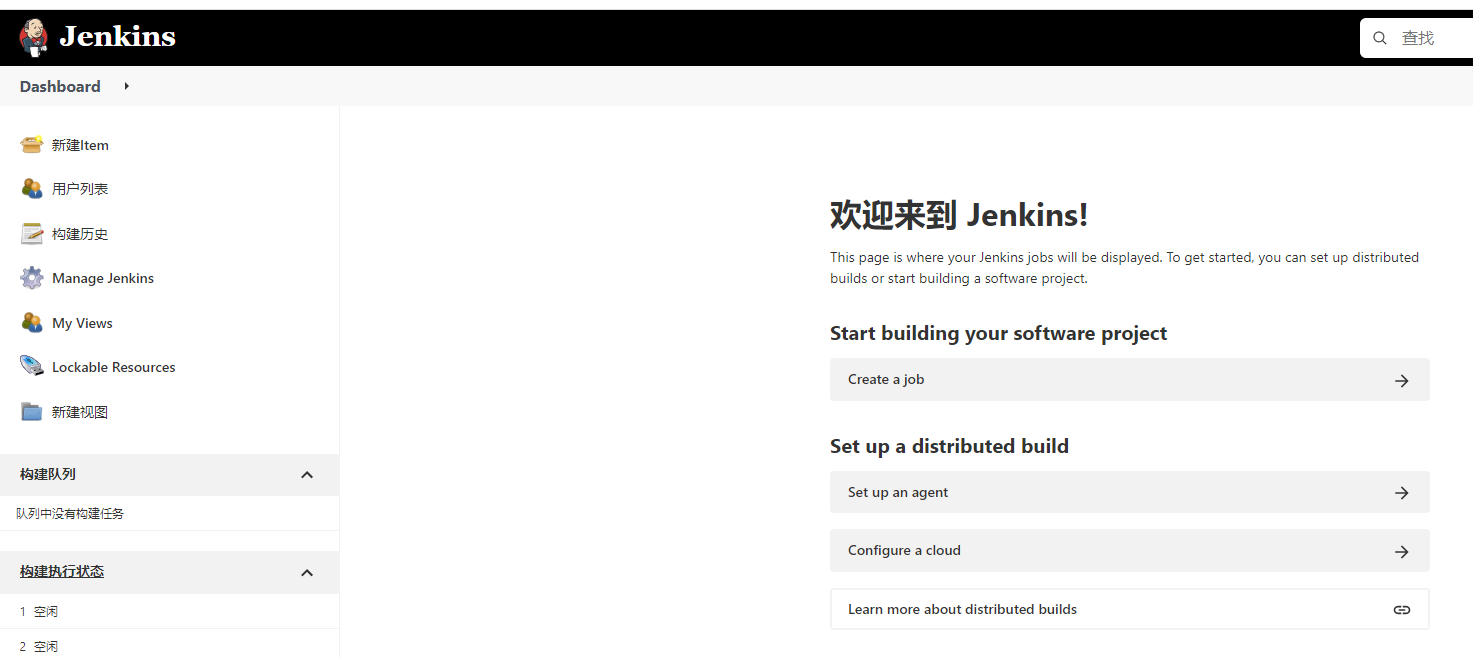
Task: Collapse the 构建执行状态 panel chevron
Action: [307, 573]
